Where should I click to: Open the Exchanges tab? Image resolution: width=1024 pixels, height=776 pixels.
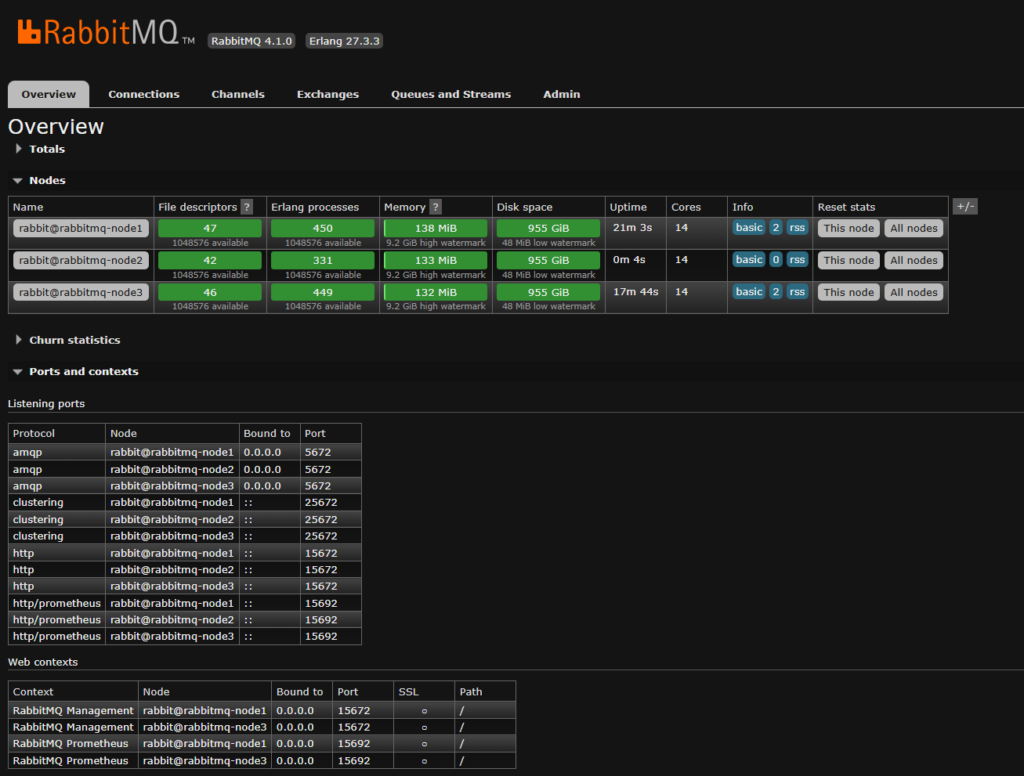(x=328, y=94)
